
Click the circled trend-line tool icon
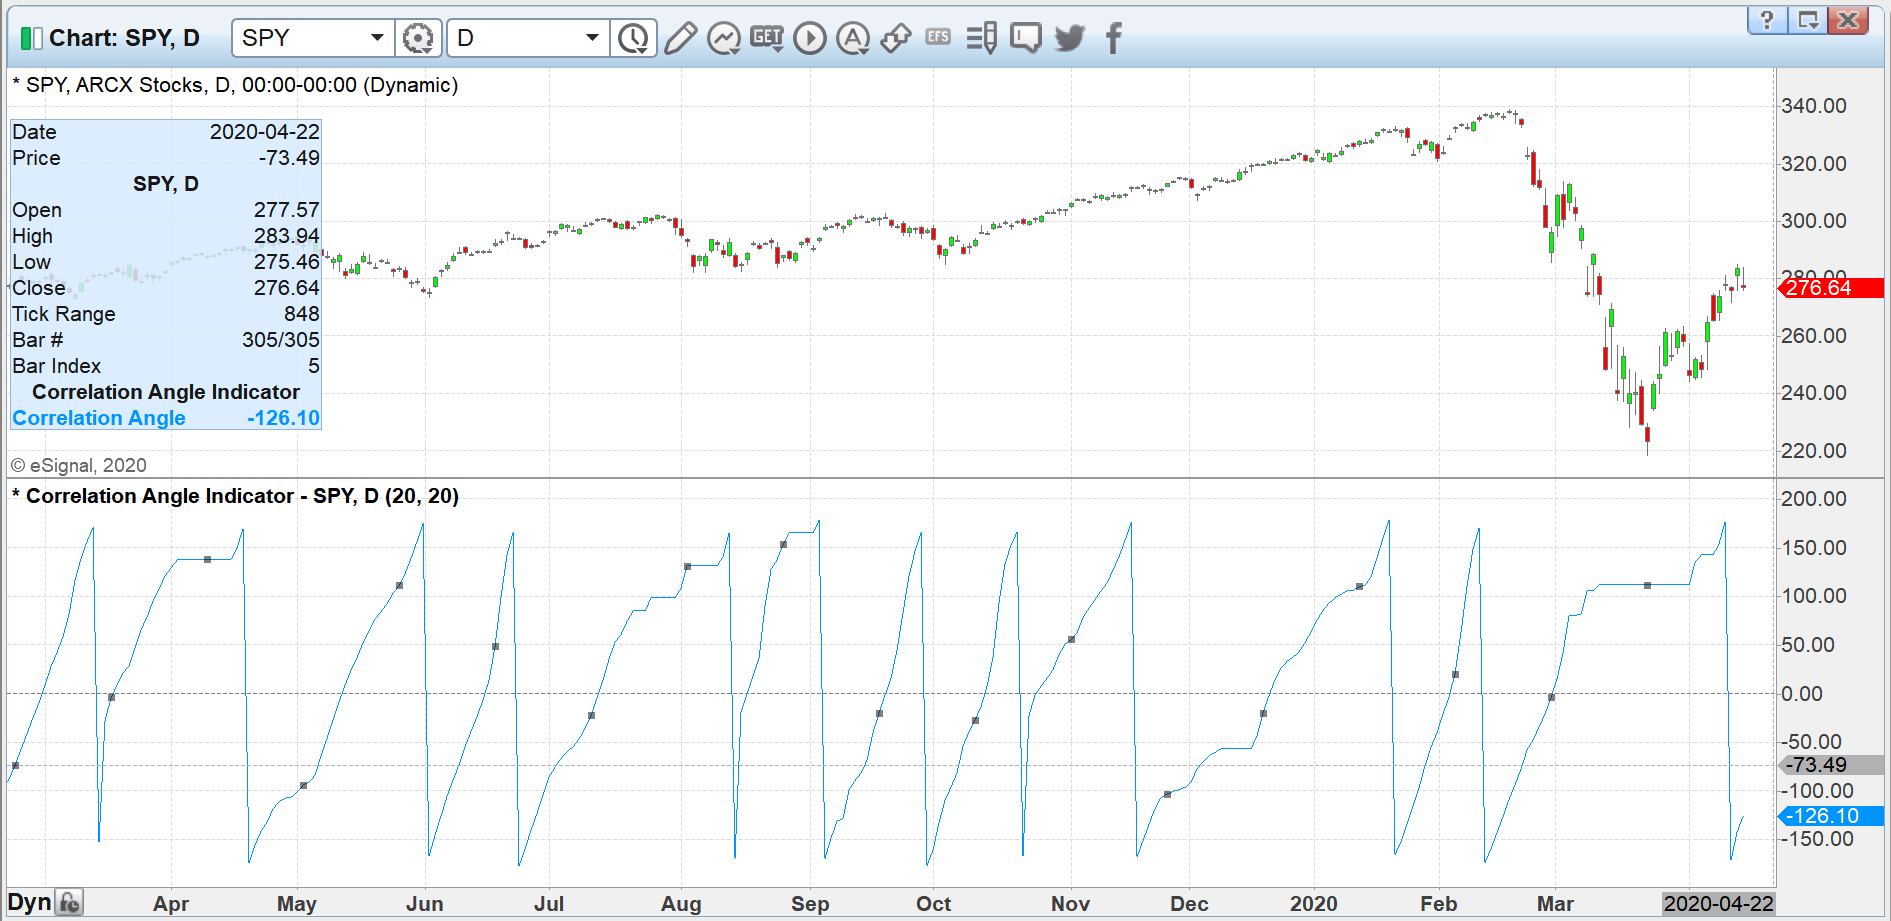(x=722, y=37)
